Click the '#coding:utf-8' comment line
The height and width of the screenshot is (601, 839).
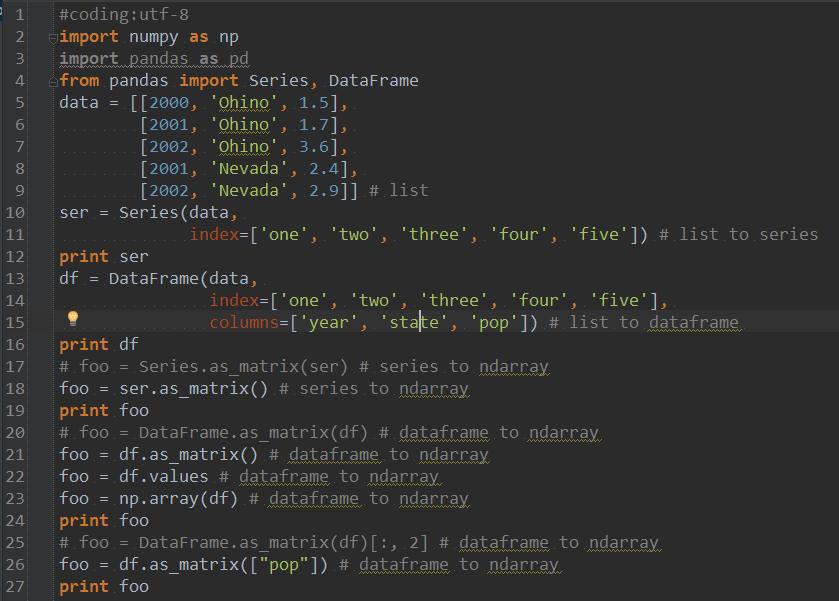click(118, 14)
